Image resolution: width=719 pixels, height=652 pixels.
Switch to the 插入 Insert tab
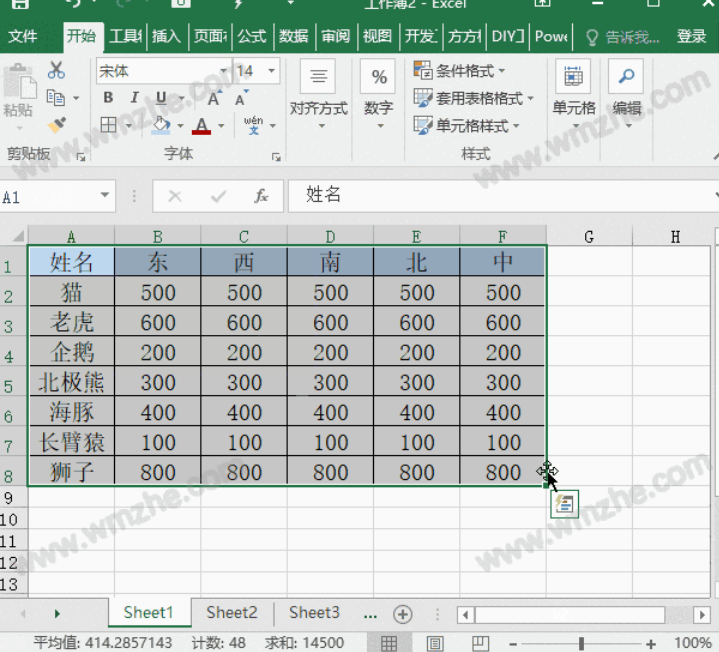pos(166,36)
